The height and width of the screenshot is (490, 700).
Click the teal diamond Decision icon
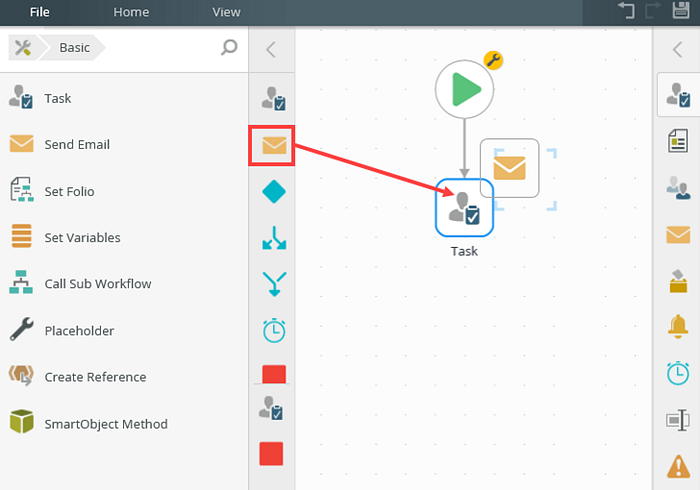click(x=274, y=191)
